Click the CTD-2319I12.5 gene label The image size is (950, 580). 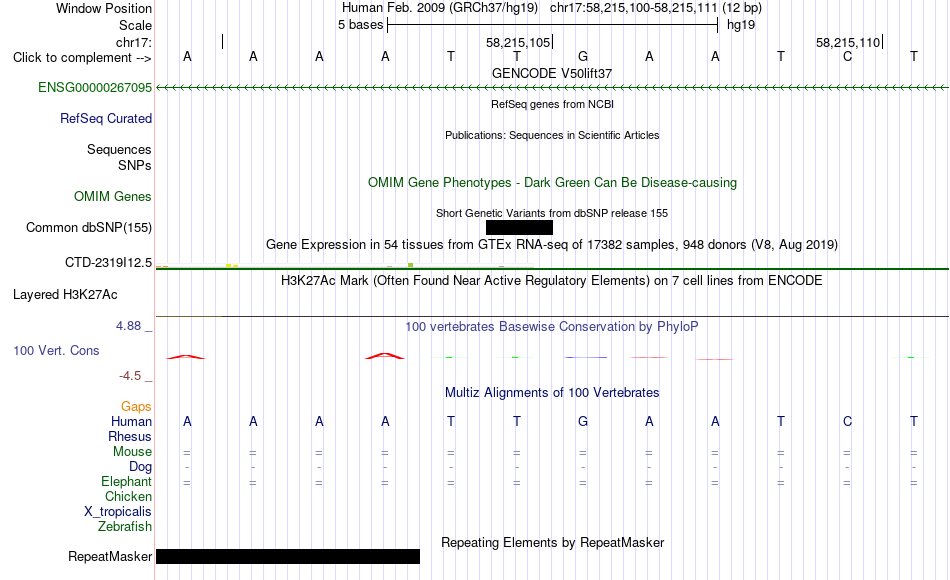(108, 263)
